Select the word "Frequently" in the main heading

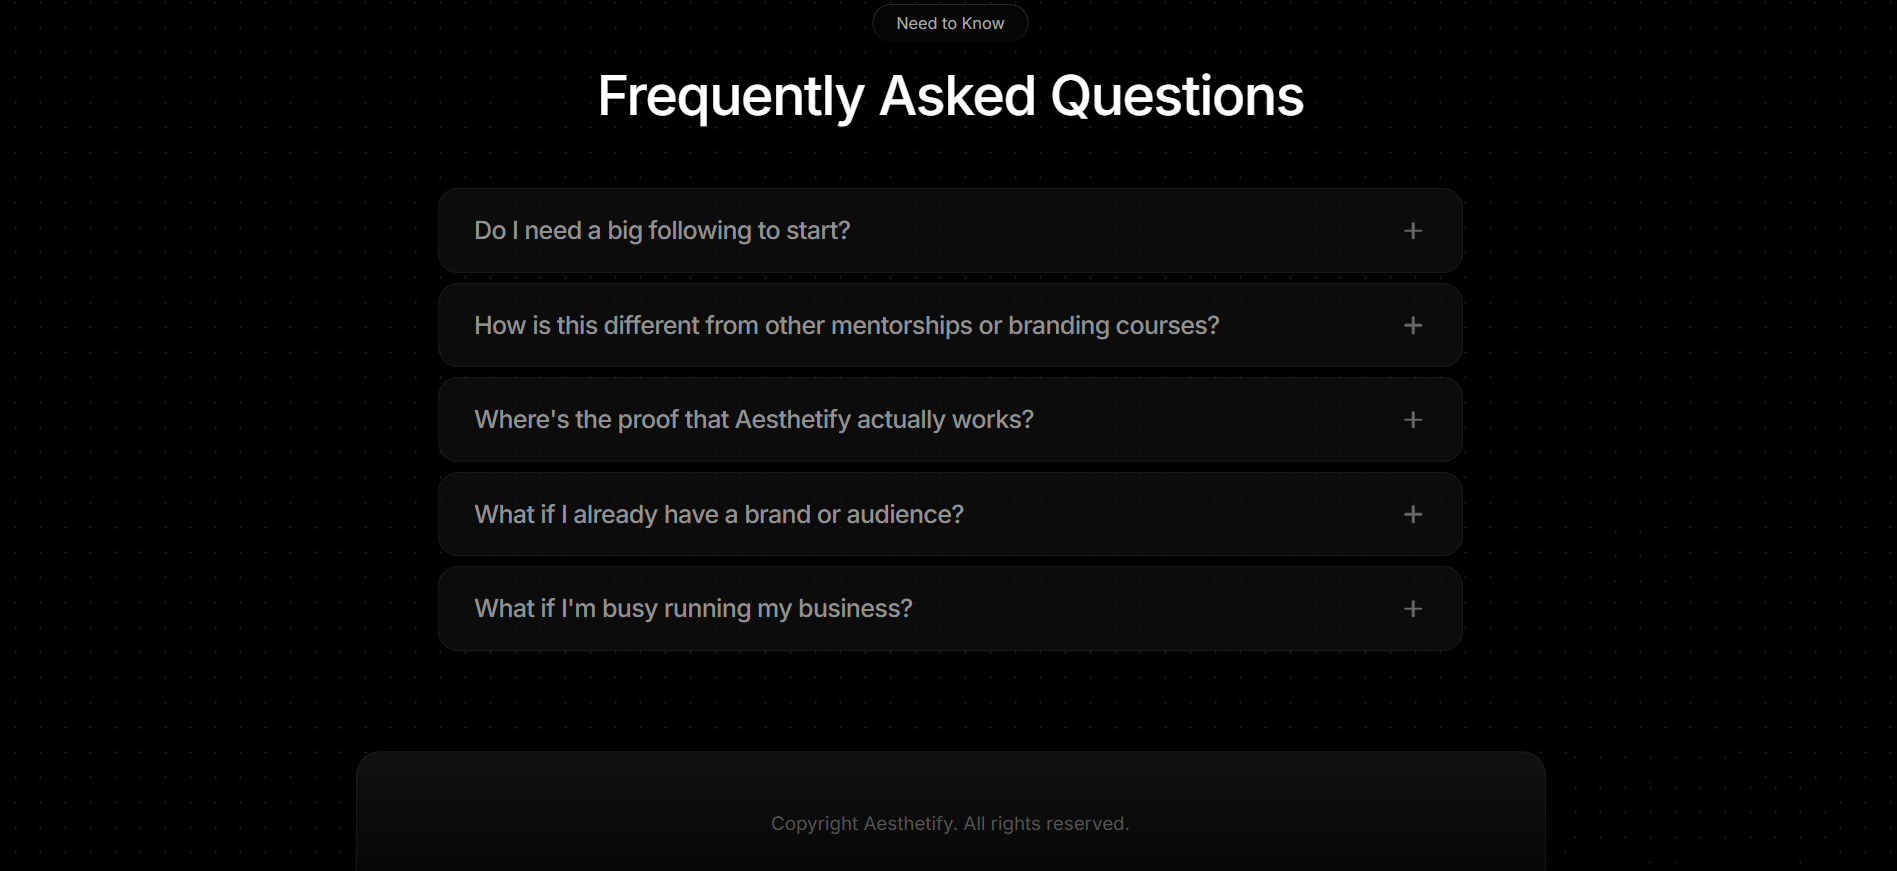point(731,96)
